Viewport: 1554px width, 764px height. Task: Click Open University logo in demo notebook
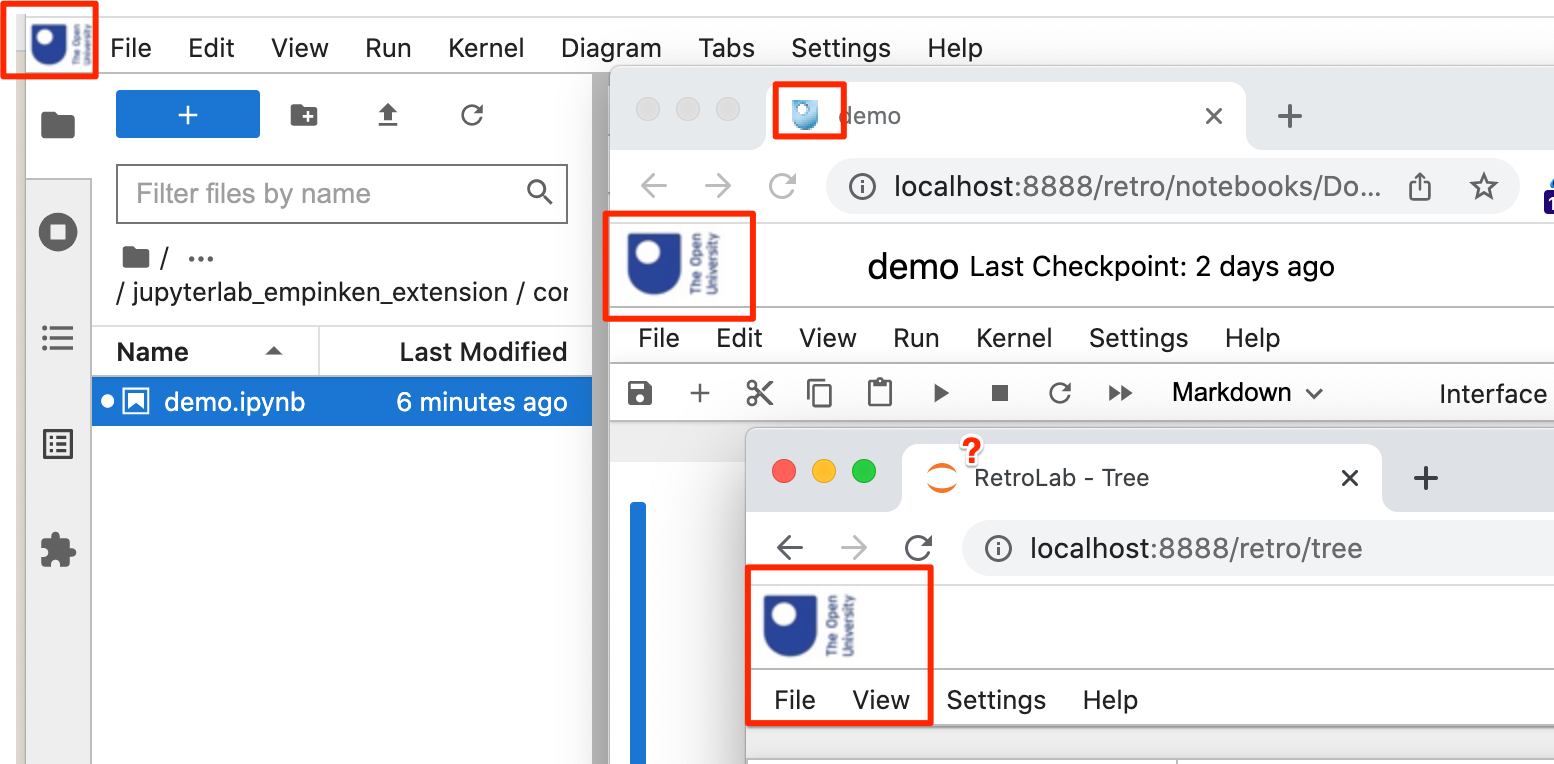673,265
